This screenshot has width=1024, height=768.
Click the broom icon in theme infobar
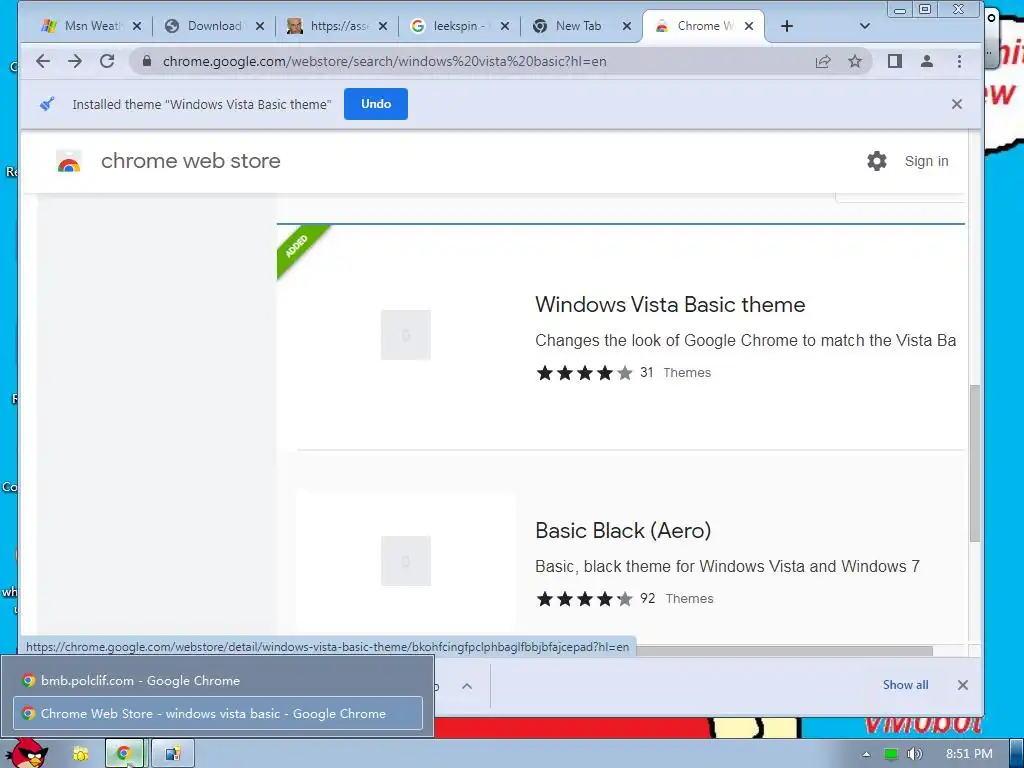[x=47, y=104]
